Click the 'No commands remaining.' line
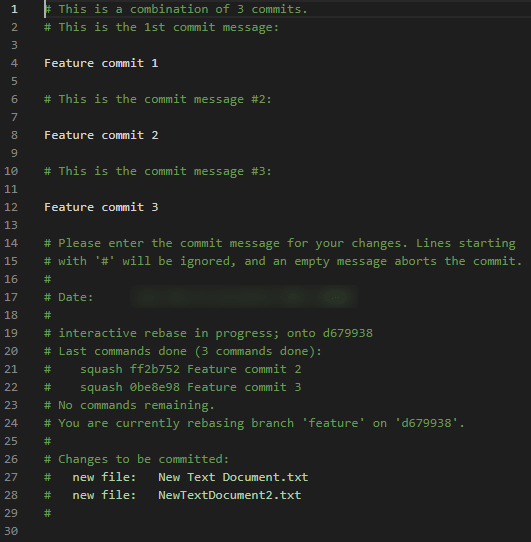 click(129, 405)
